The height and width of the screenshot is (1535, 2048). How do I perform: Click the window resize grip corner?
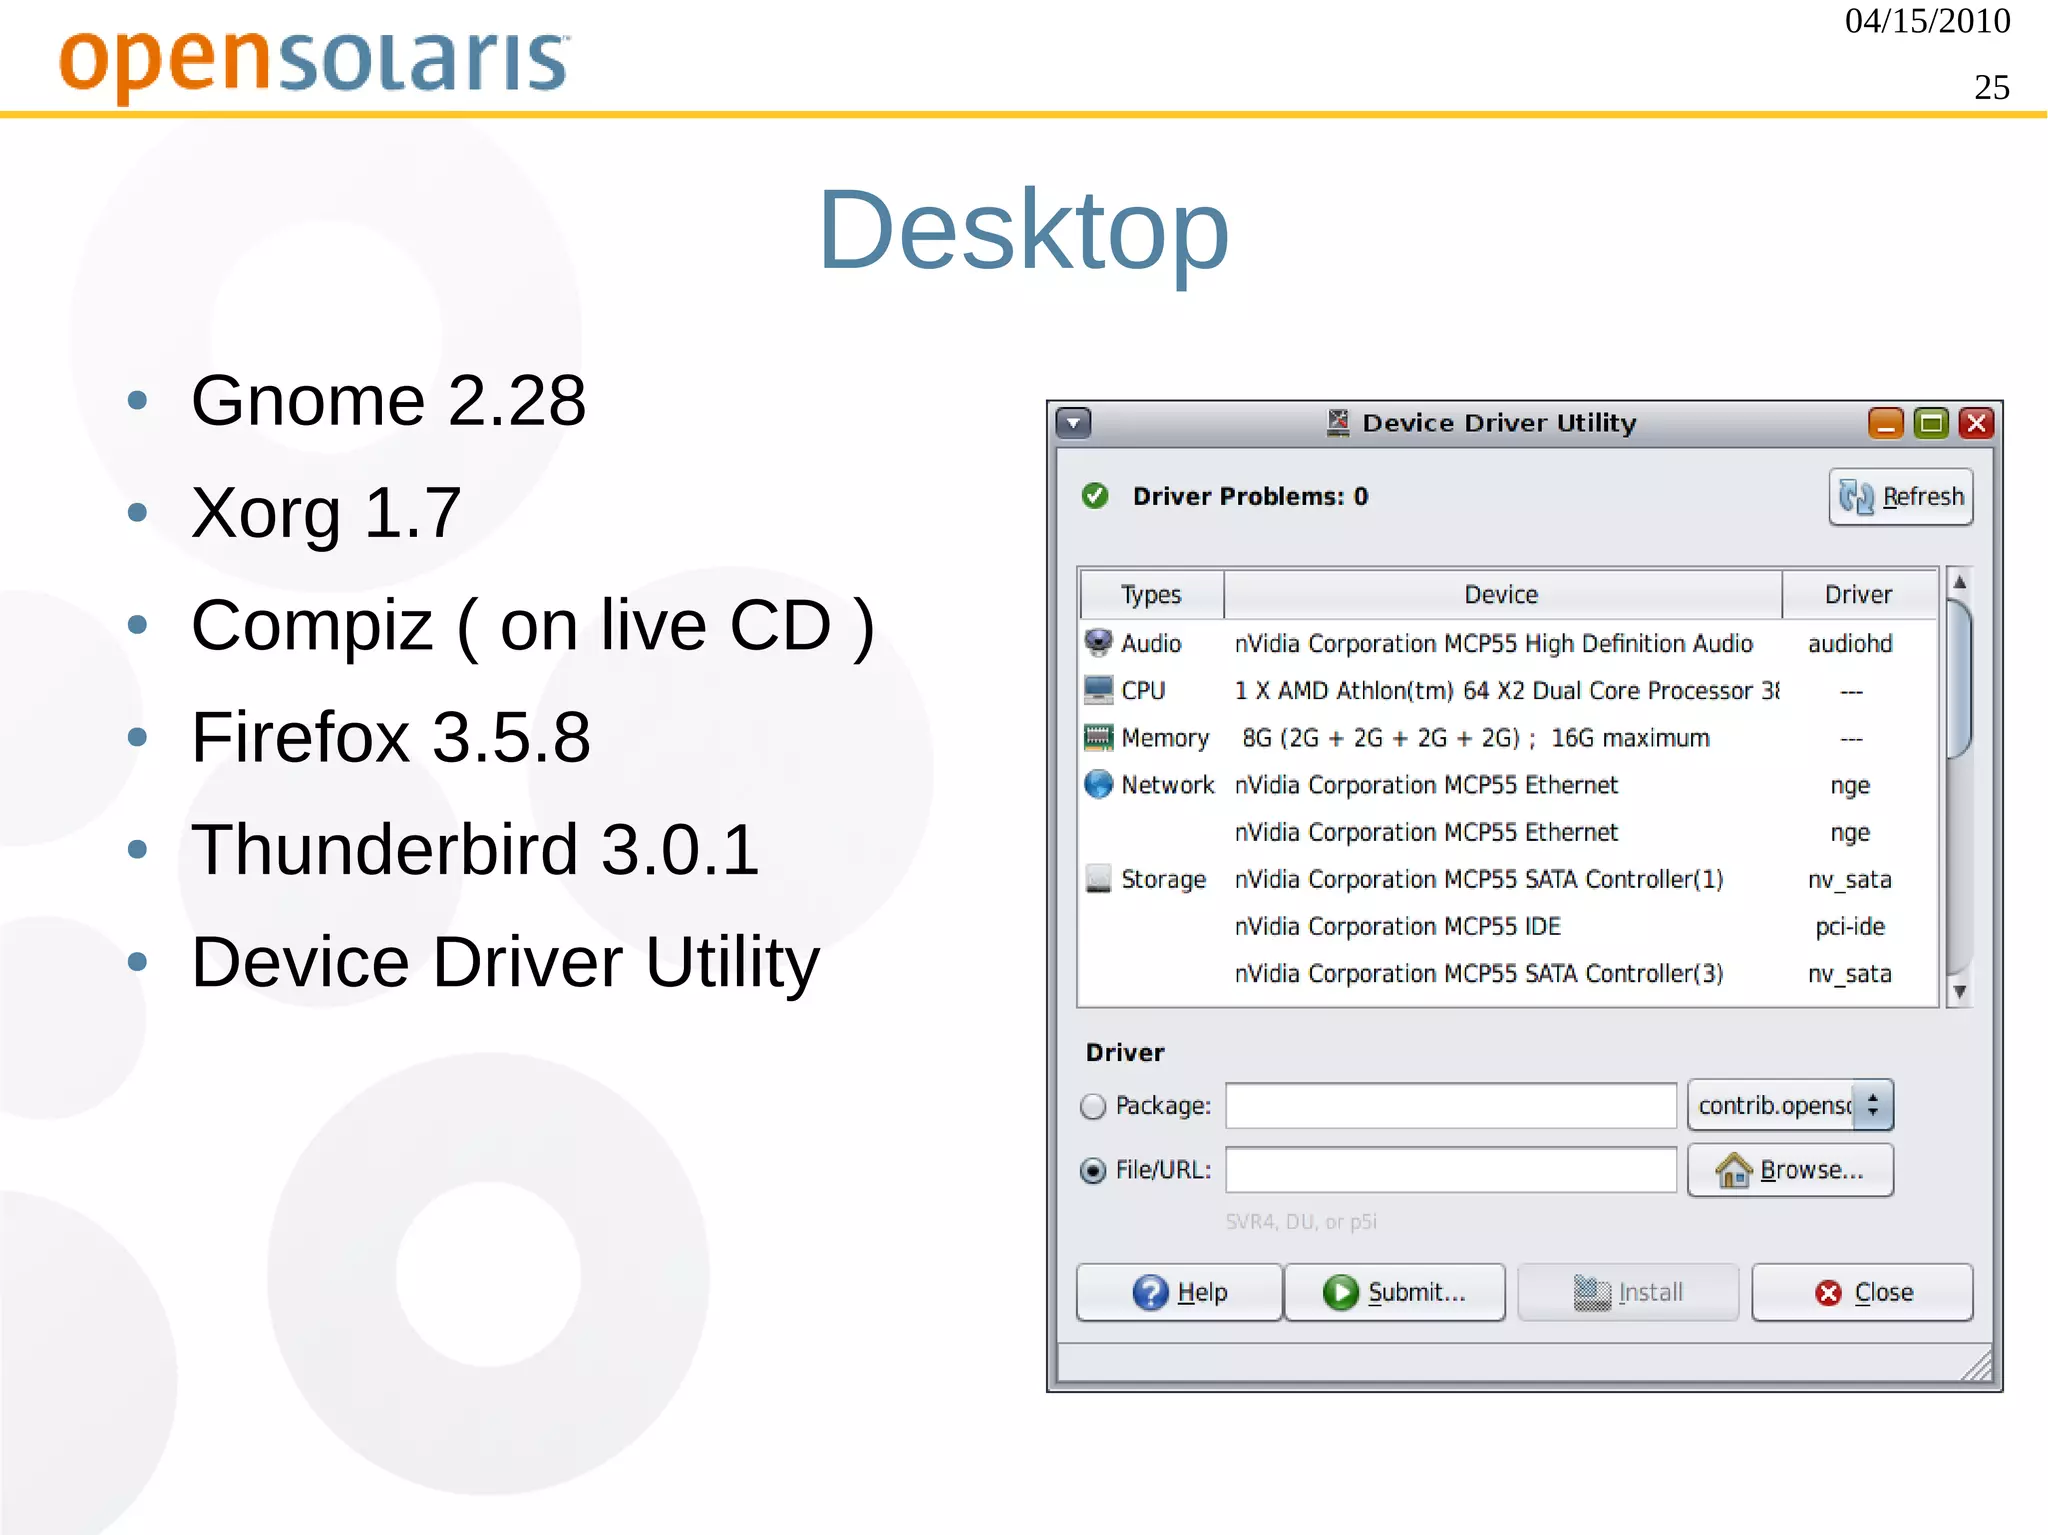(x=1977, y=1366)
